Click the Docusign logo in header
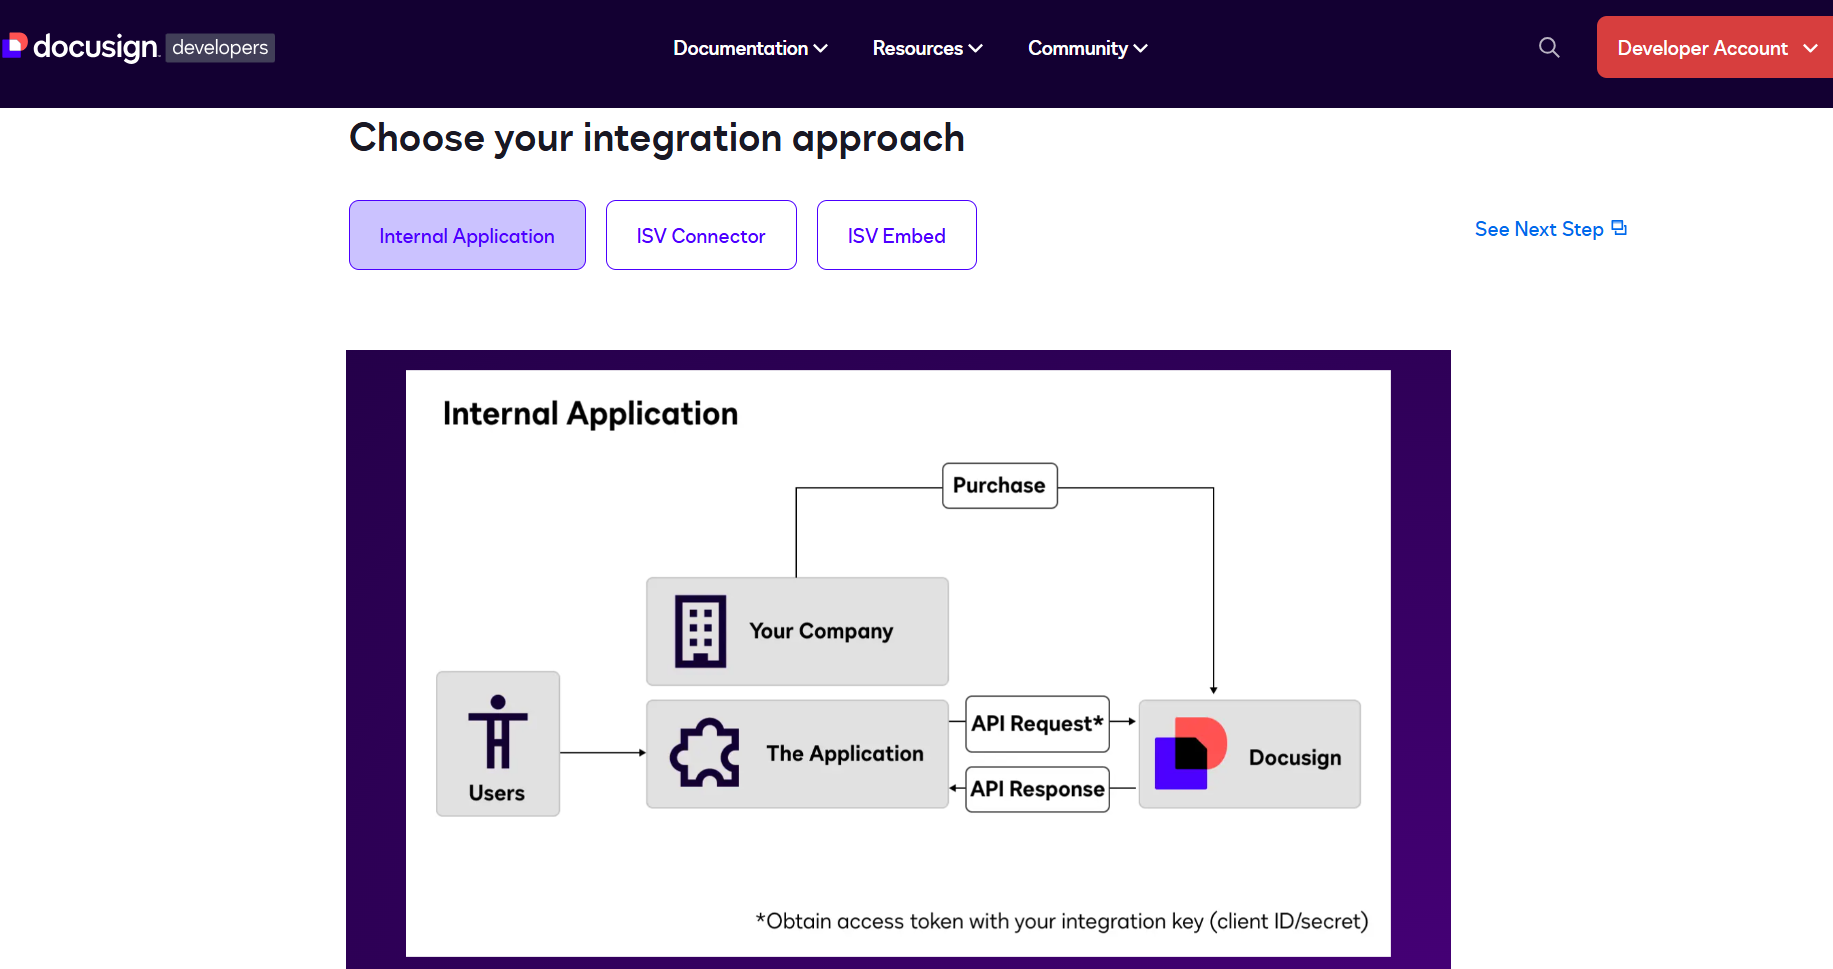This screenshot has height=969, width=1833. click(x=80, y=47)
